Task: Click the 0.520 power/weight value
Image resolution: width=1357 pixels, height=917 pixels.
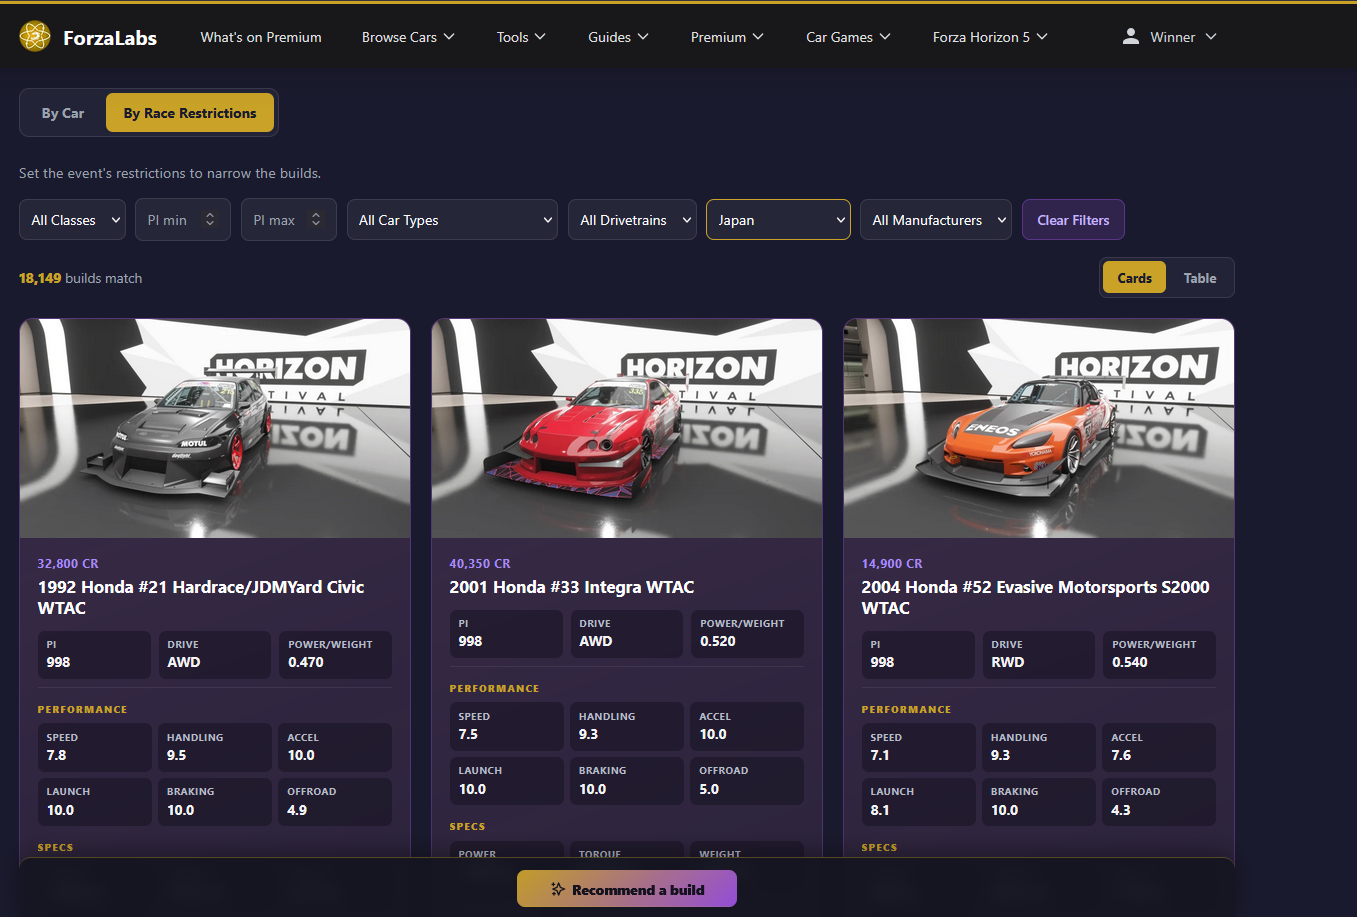Action: (718, 641)
